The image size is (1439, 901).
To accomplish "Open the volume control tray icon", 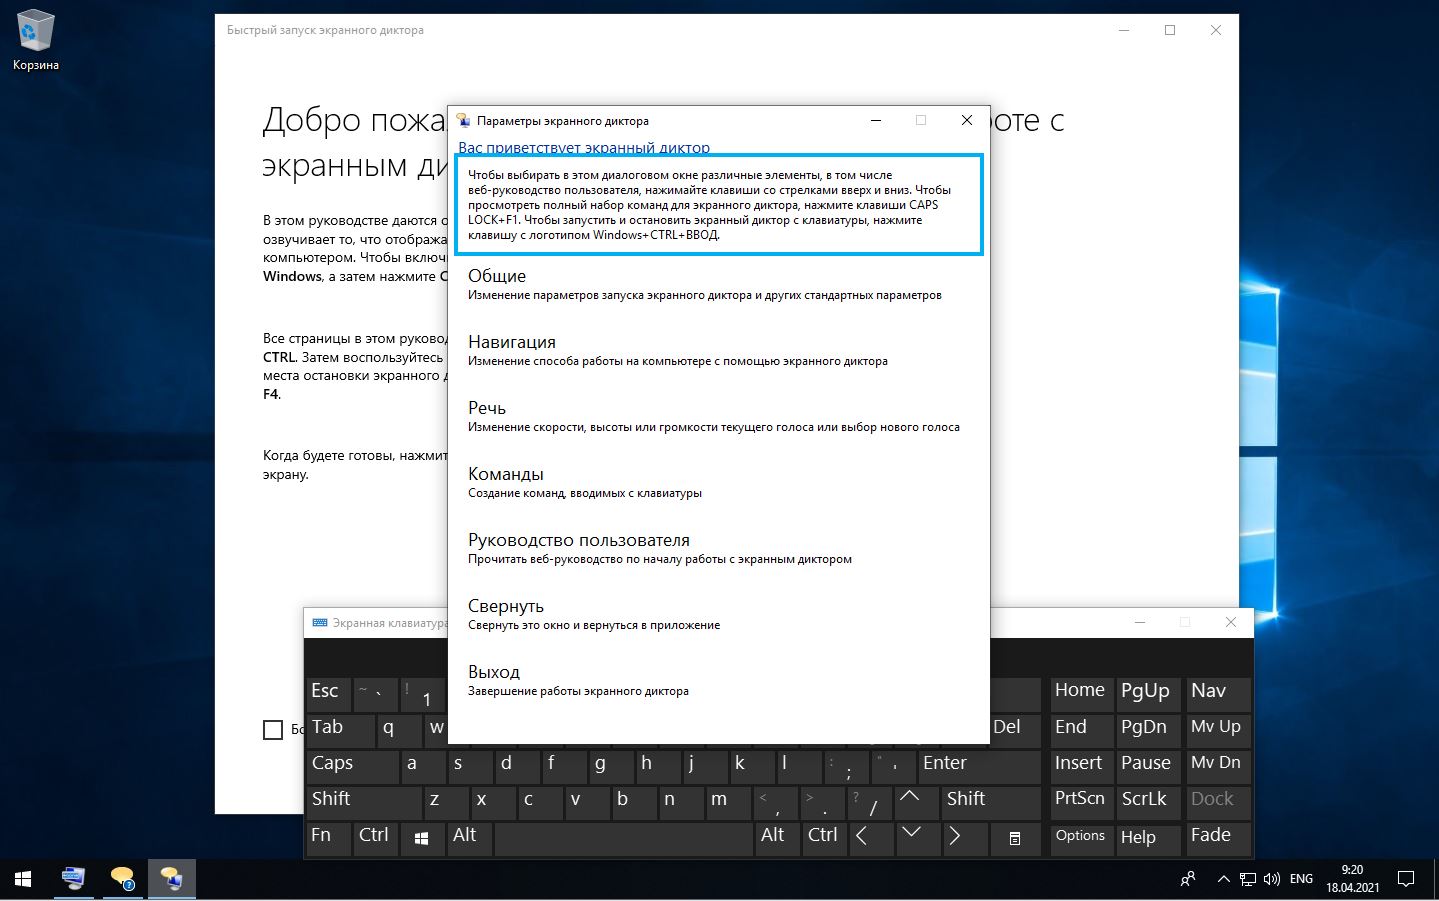I will click(1272, 879).
